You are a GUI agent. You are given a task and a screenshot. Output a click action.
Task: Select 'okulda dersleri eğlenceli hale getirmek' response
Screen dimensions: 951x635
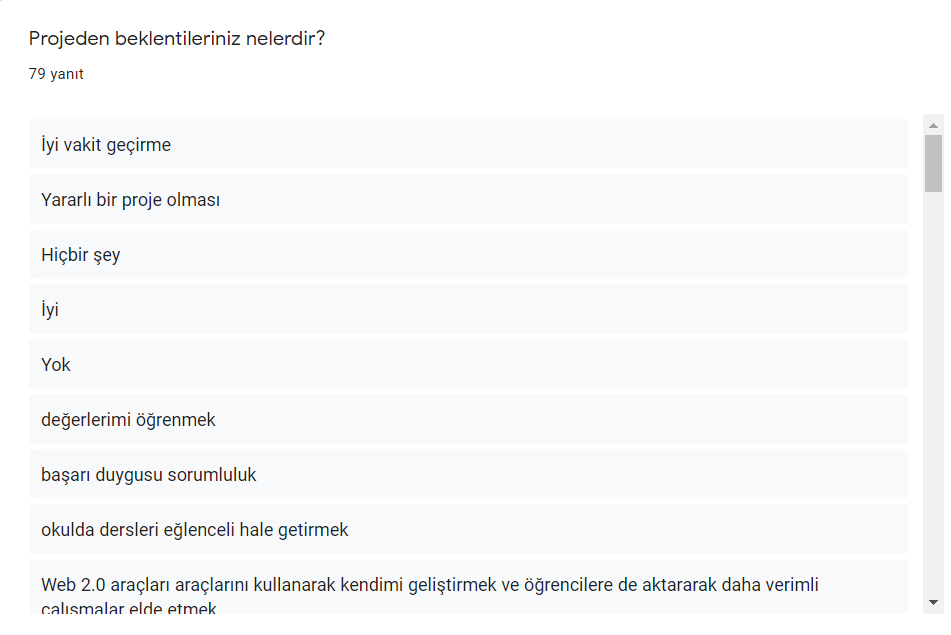coord(194,530)
